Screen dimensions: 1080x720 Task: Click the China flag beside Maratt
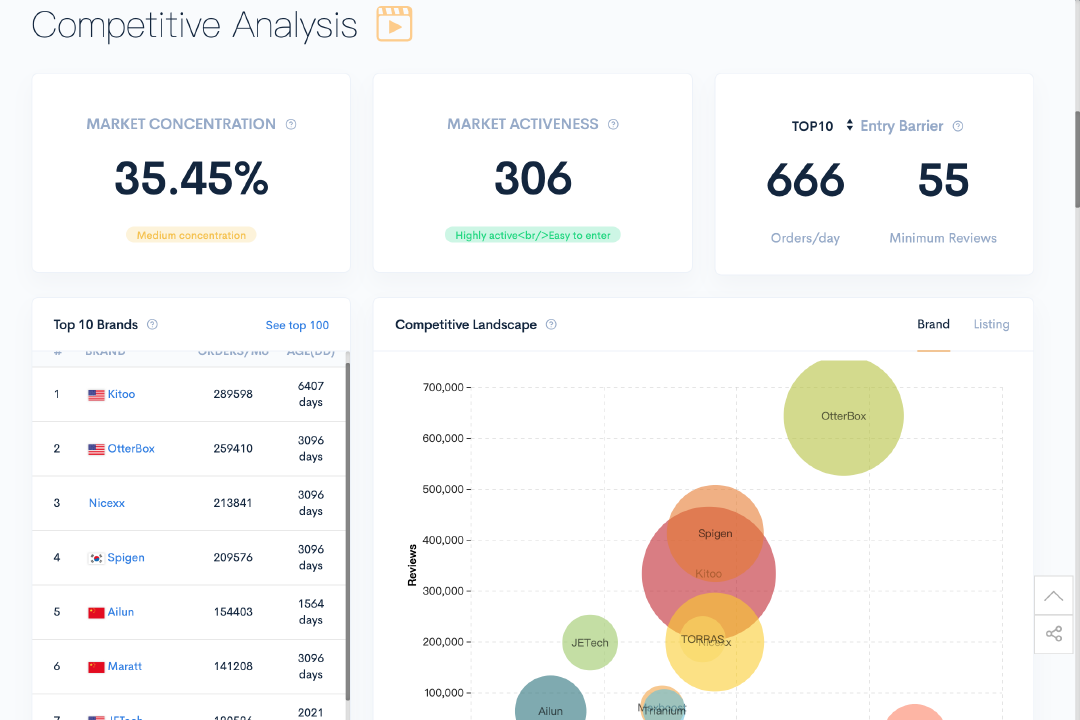[x=96, y=667]
